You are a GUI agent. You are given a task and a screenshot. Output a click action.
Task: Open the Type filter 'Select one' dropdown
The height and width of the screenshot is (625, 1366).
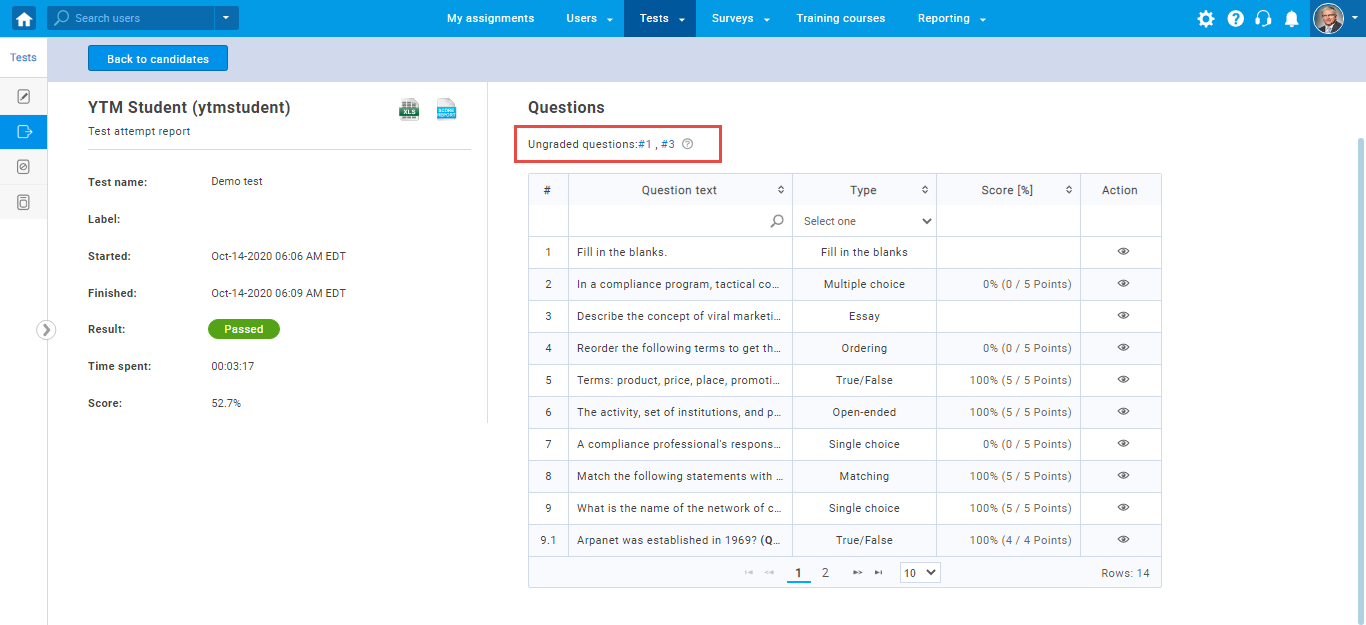[x=866, y=221]
